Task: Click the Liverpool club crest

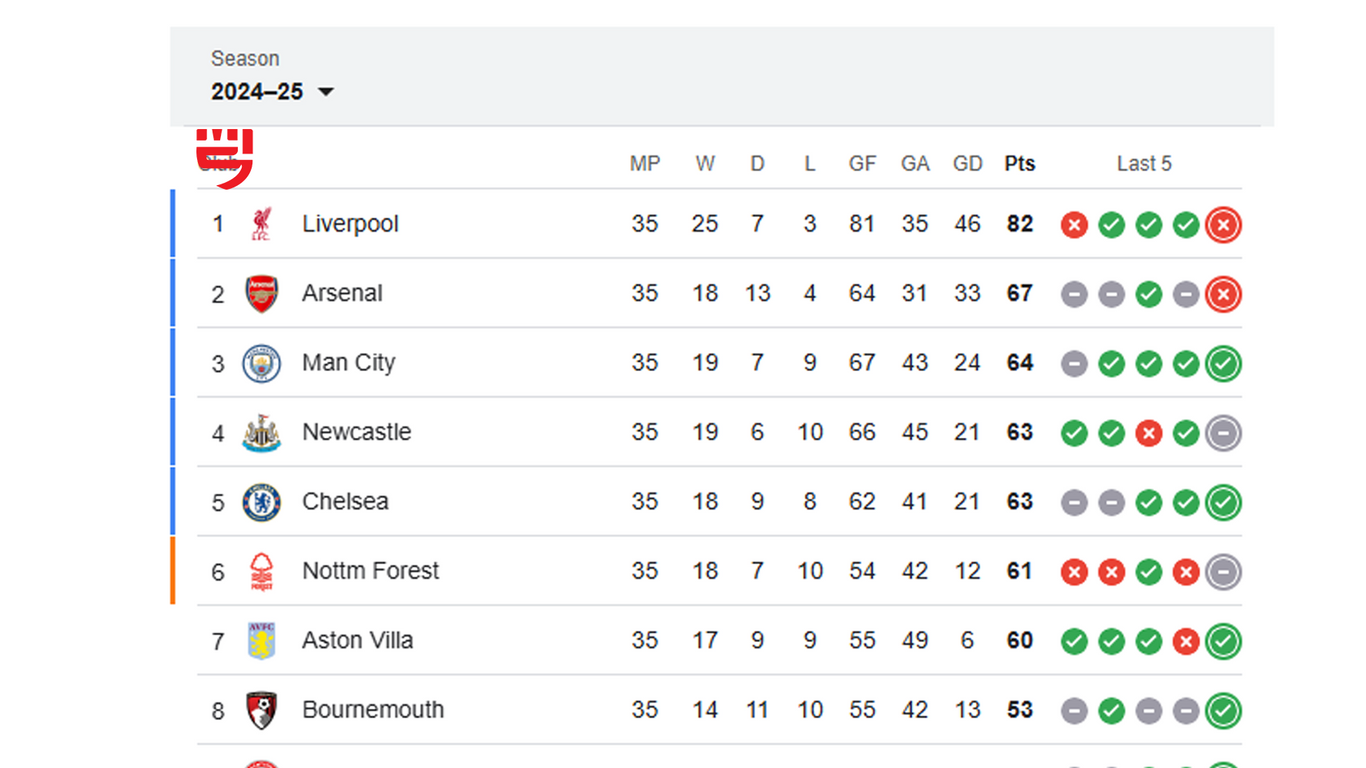Action: [x=262, y=224]
